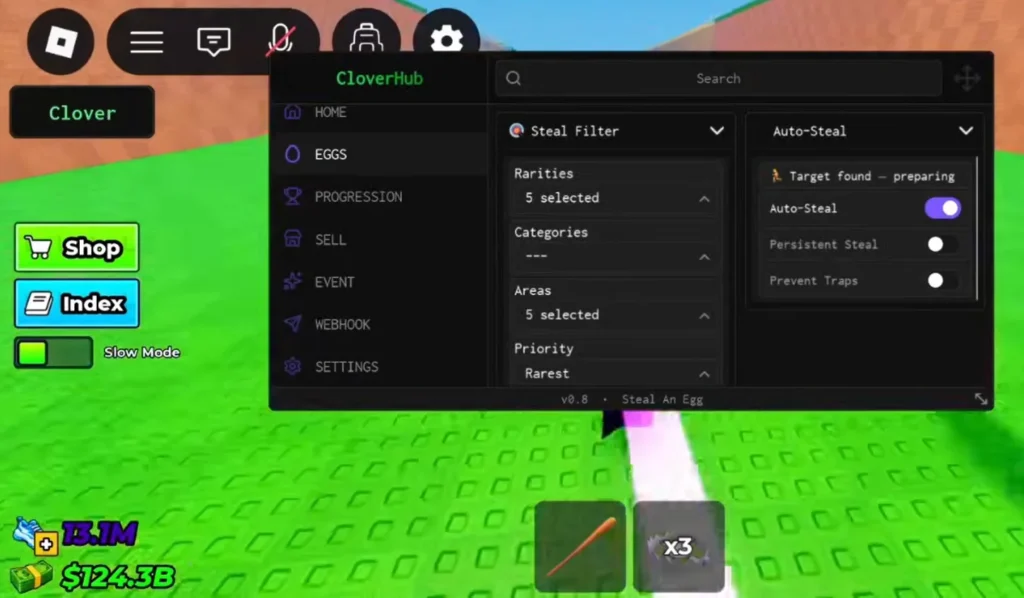The image size is (1024, 598).
Task: Click the trophy icon beside PROGRESSION
Action: 293,196
